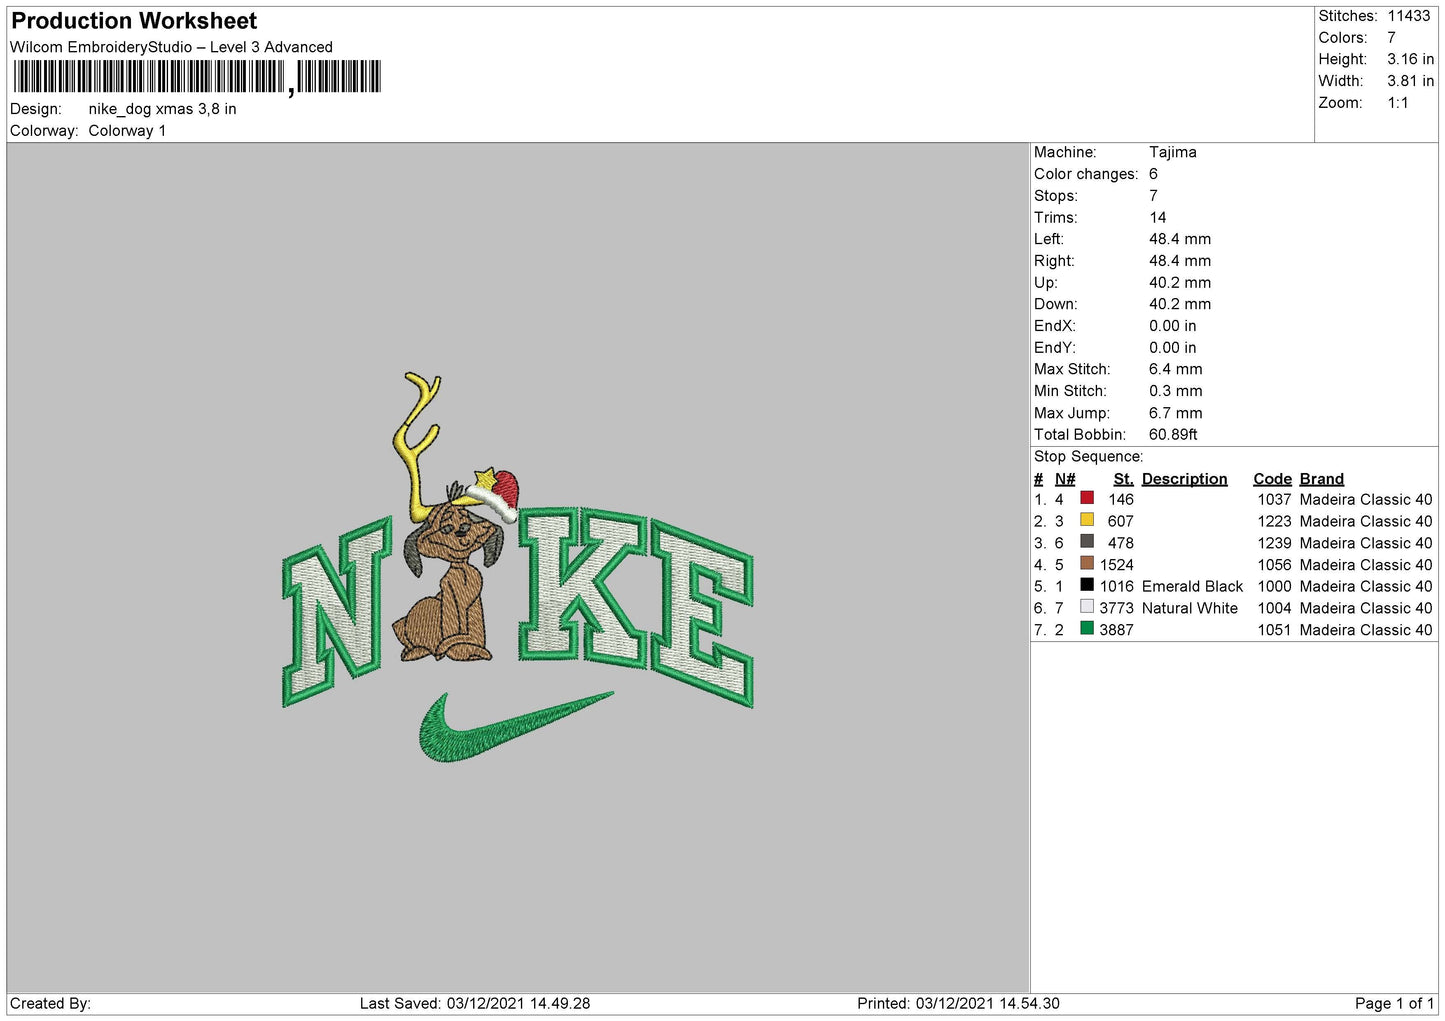Click the 'Last Saved: 03/12/2021 14.49.28' text
The height and width of the screenshot is (1021, 1445).
click(x=475, y=1003)
